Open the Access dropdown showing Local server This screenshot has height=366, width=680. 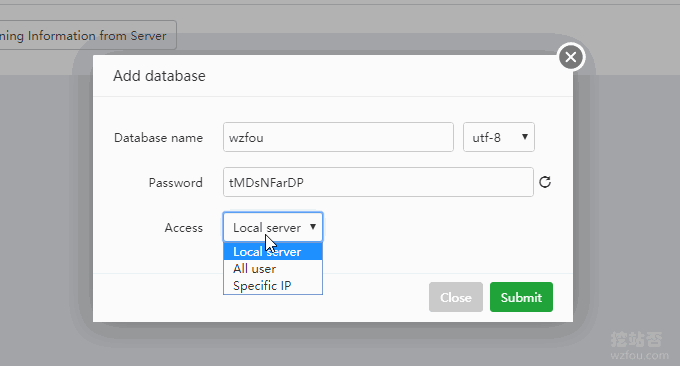(x=273, y=227)
